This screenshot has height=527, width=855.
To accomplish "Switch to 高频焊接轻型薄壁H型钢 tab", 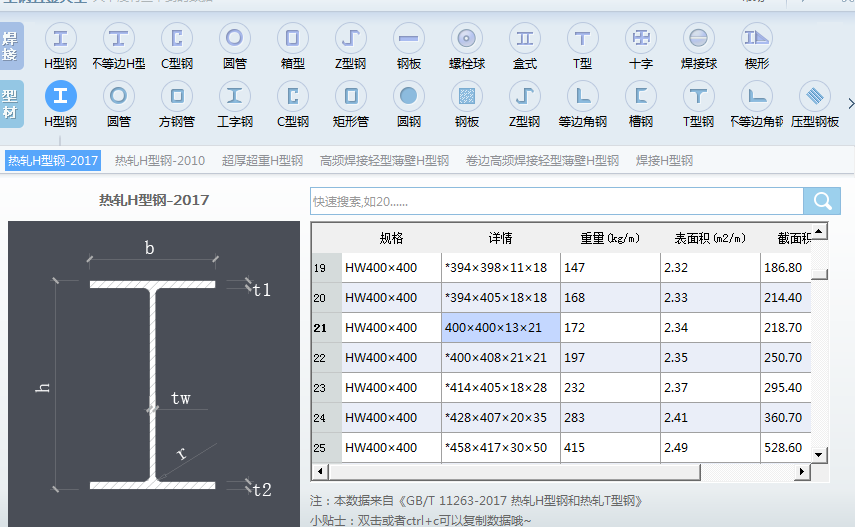I will [384, 161].
